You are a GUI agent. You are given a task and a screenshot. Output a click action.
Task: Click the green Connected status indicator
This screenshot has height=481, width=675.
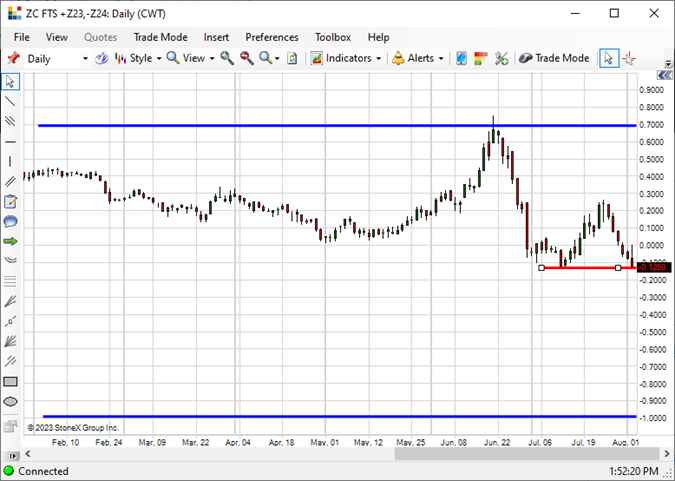pos(8,471)
